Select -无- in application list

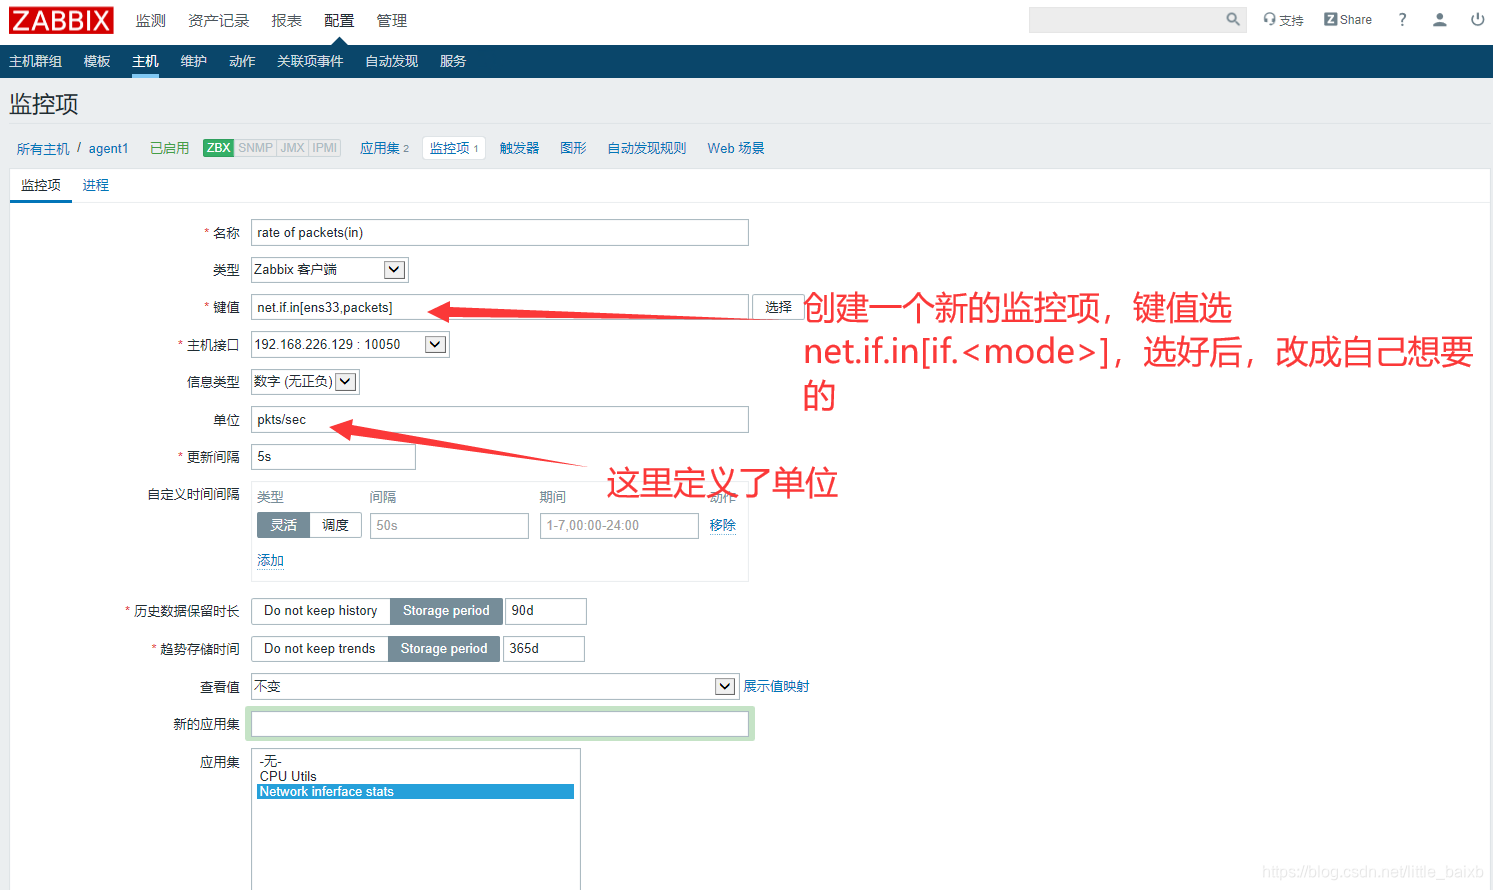pos(415,762)
